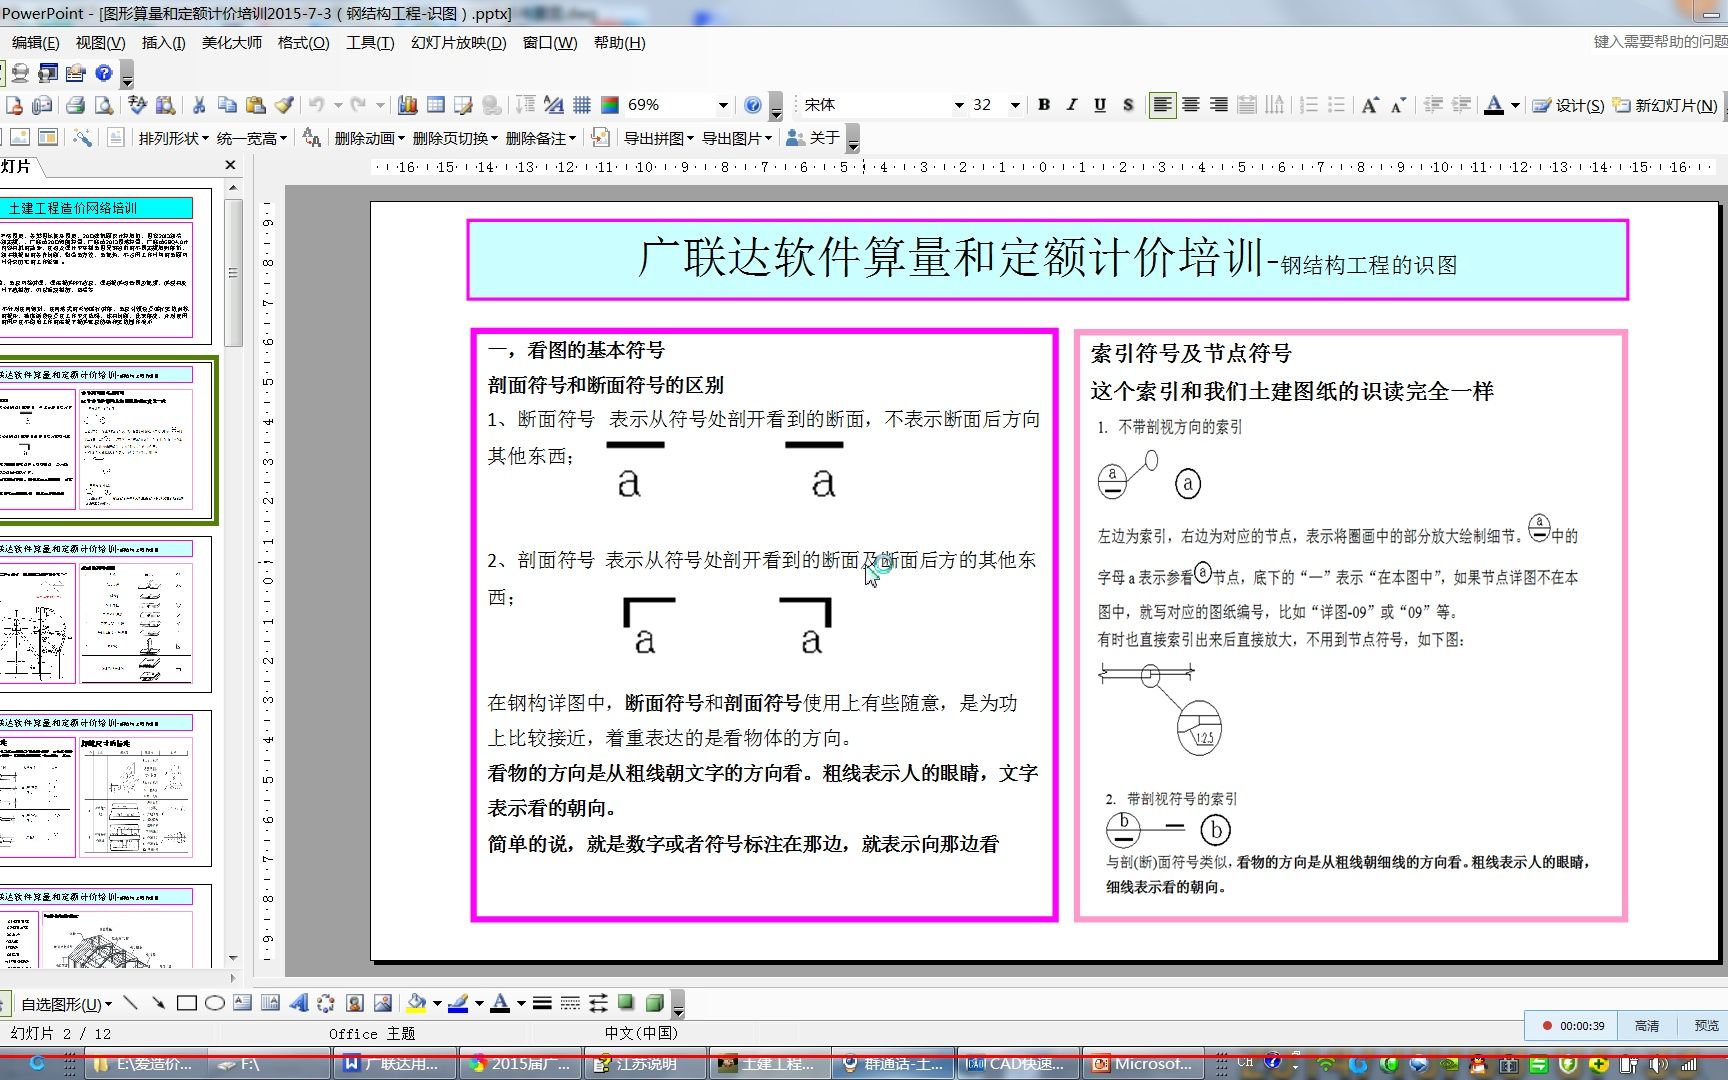Image resolution: width=1728 pixels, height=1080 pixels.
Task: Click the 预览 button in recorder
Action: coord(1707,1026)
